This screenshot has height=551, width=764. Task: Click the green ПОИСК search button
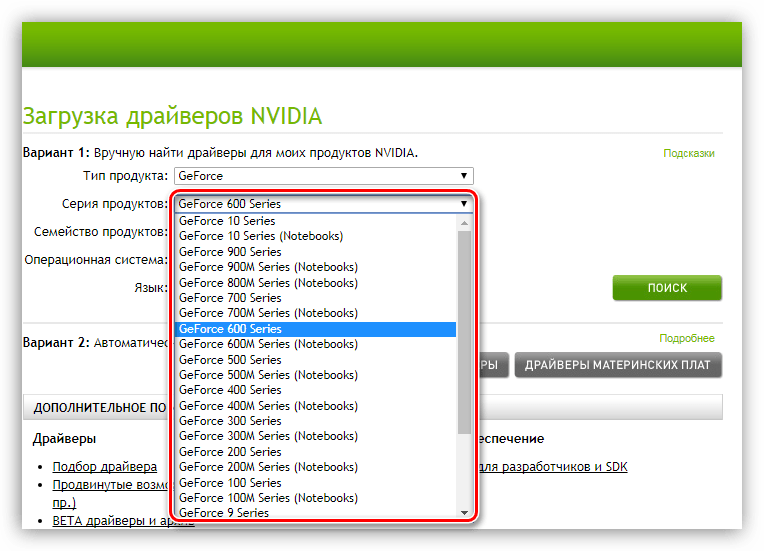pos(667,287)
